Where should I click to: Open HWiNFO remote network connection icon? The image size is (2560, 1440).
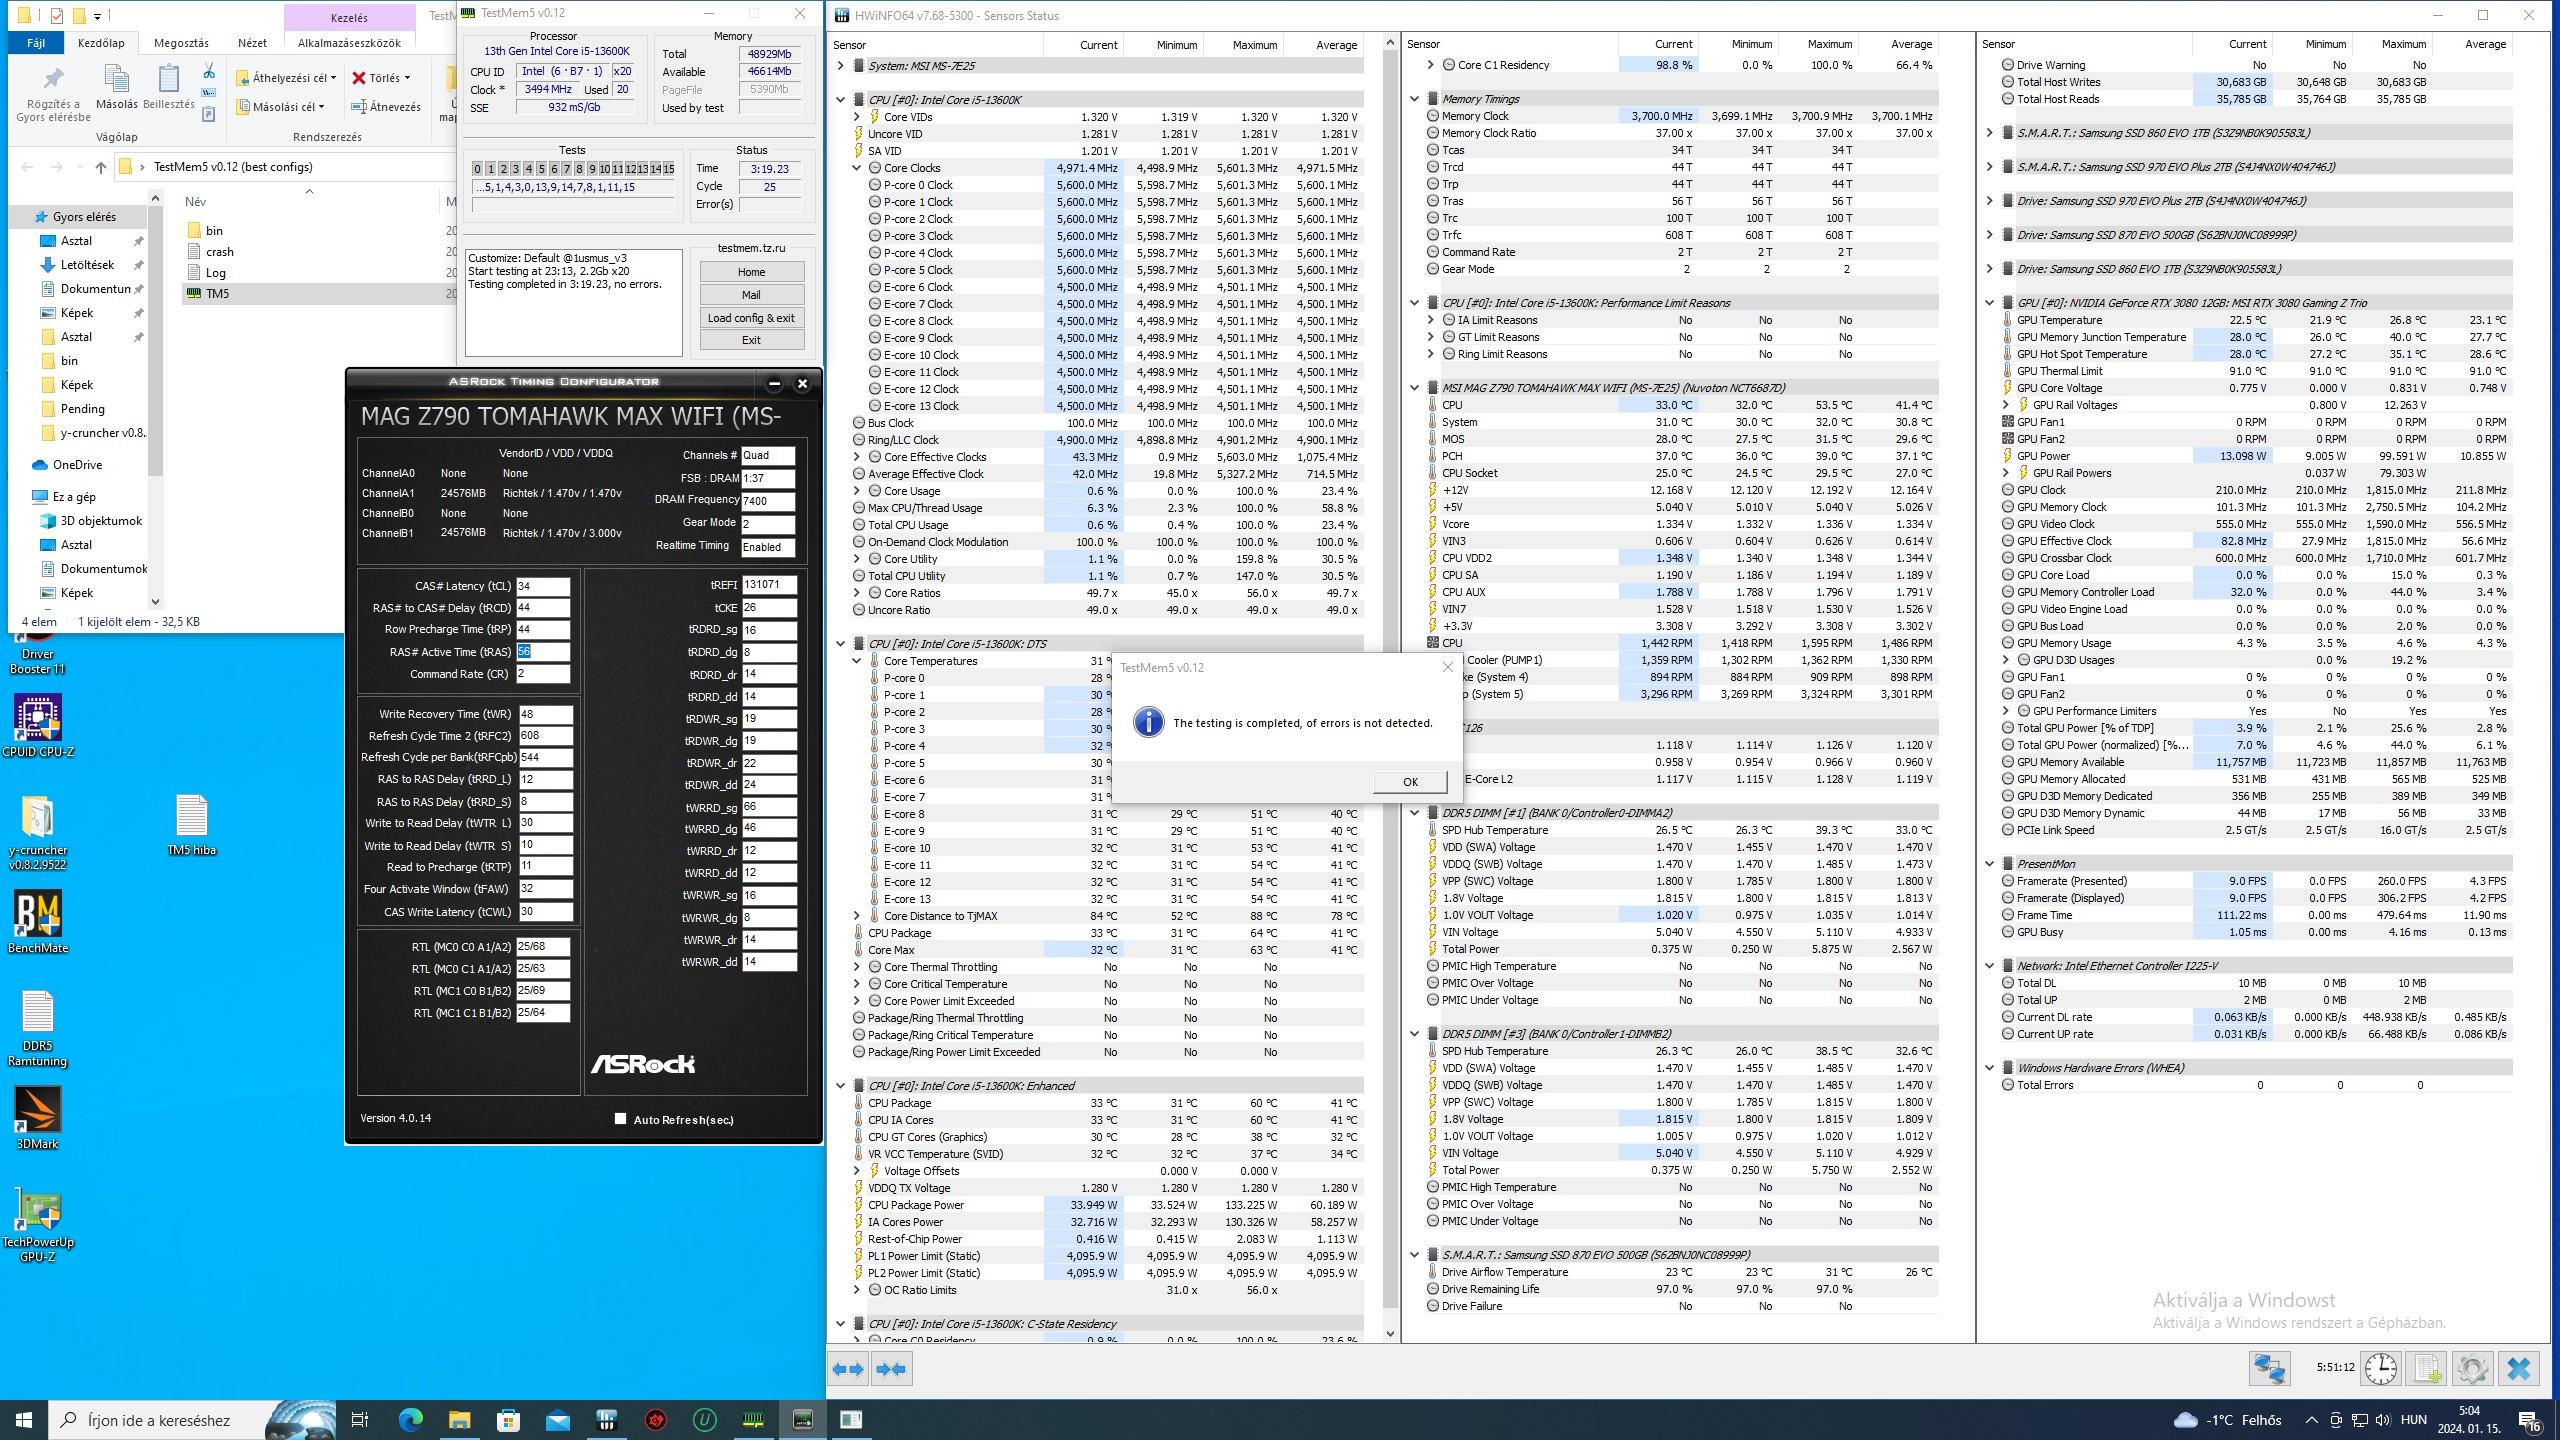click(x=2269, y=1369)
